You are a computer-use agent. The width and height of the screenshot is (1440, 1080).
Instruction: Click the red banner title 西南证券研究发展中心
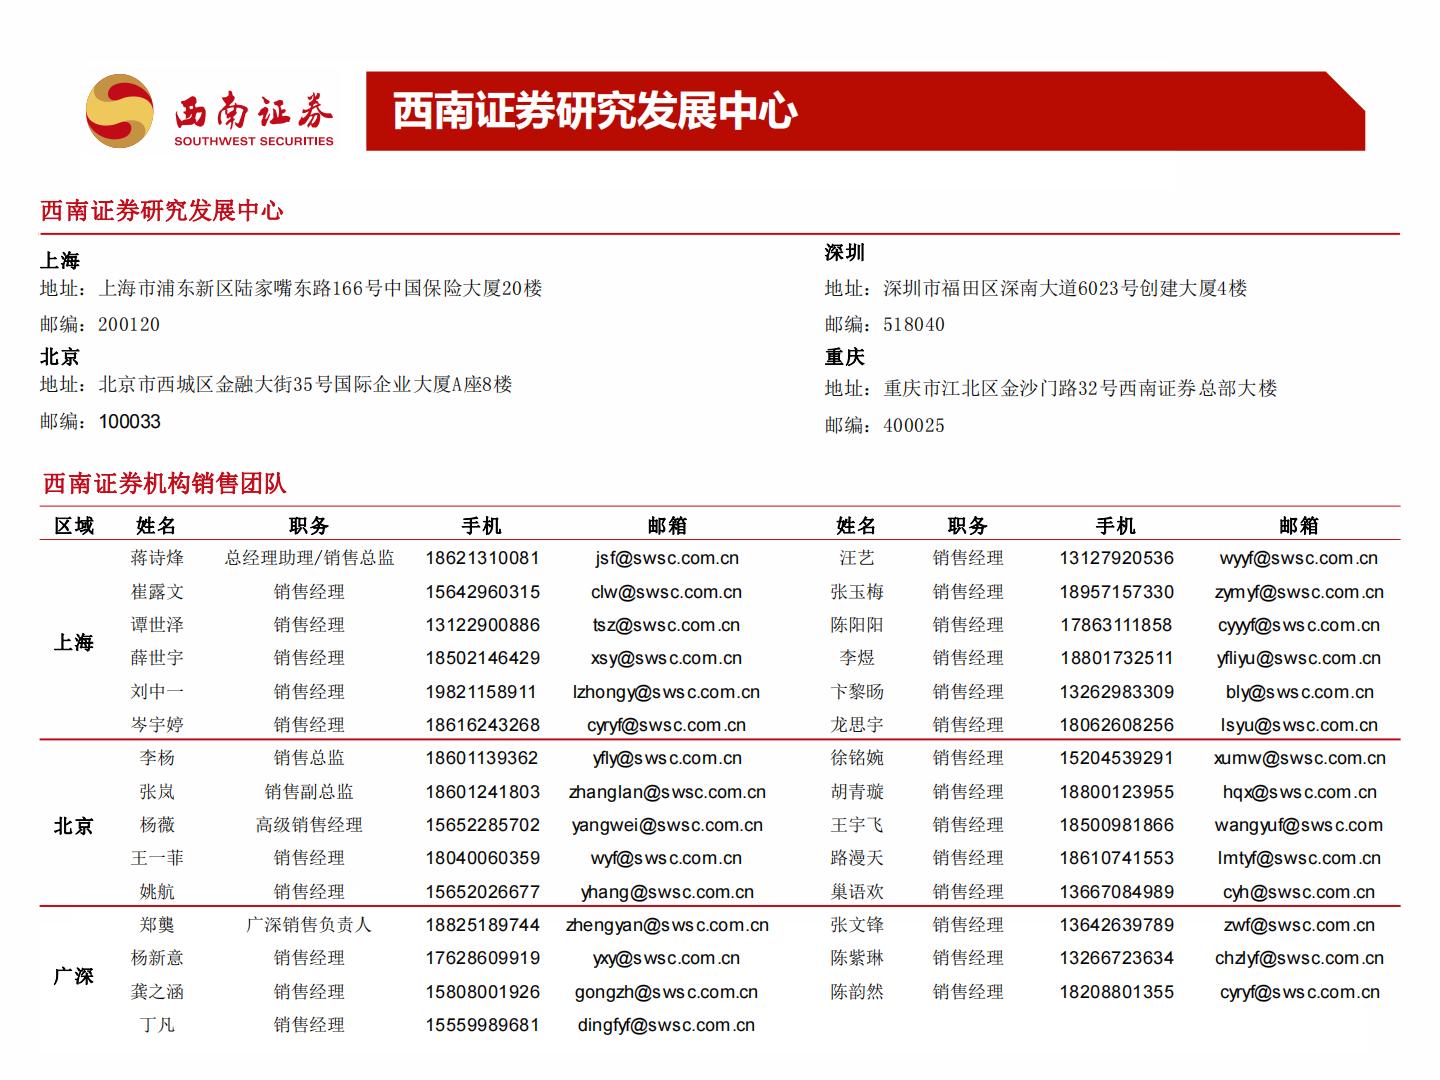pos(595,111)
